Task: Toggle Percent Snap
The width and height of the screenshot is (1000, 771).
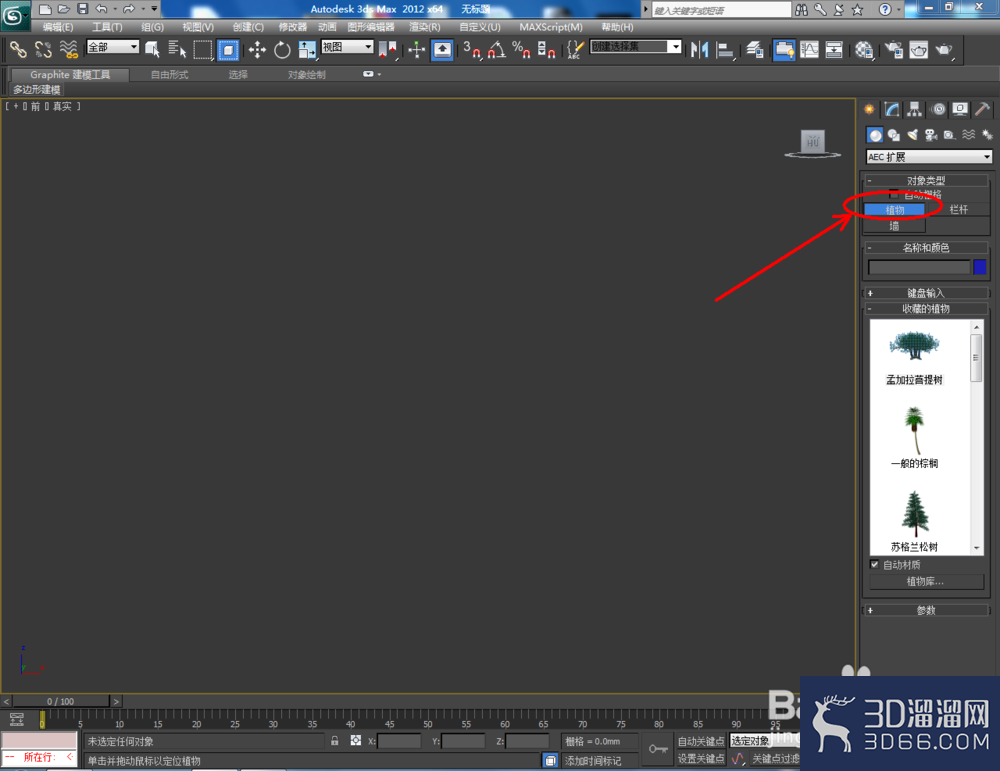Action: pyautogui.click(x=521, y=49)
